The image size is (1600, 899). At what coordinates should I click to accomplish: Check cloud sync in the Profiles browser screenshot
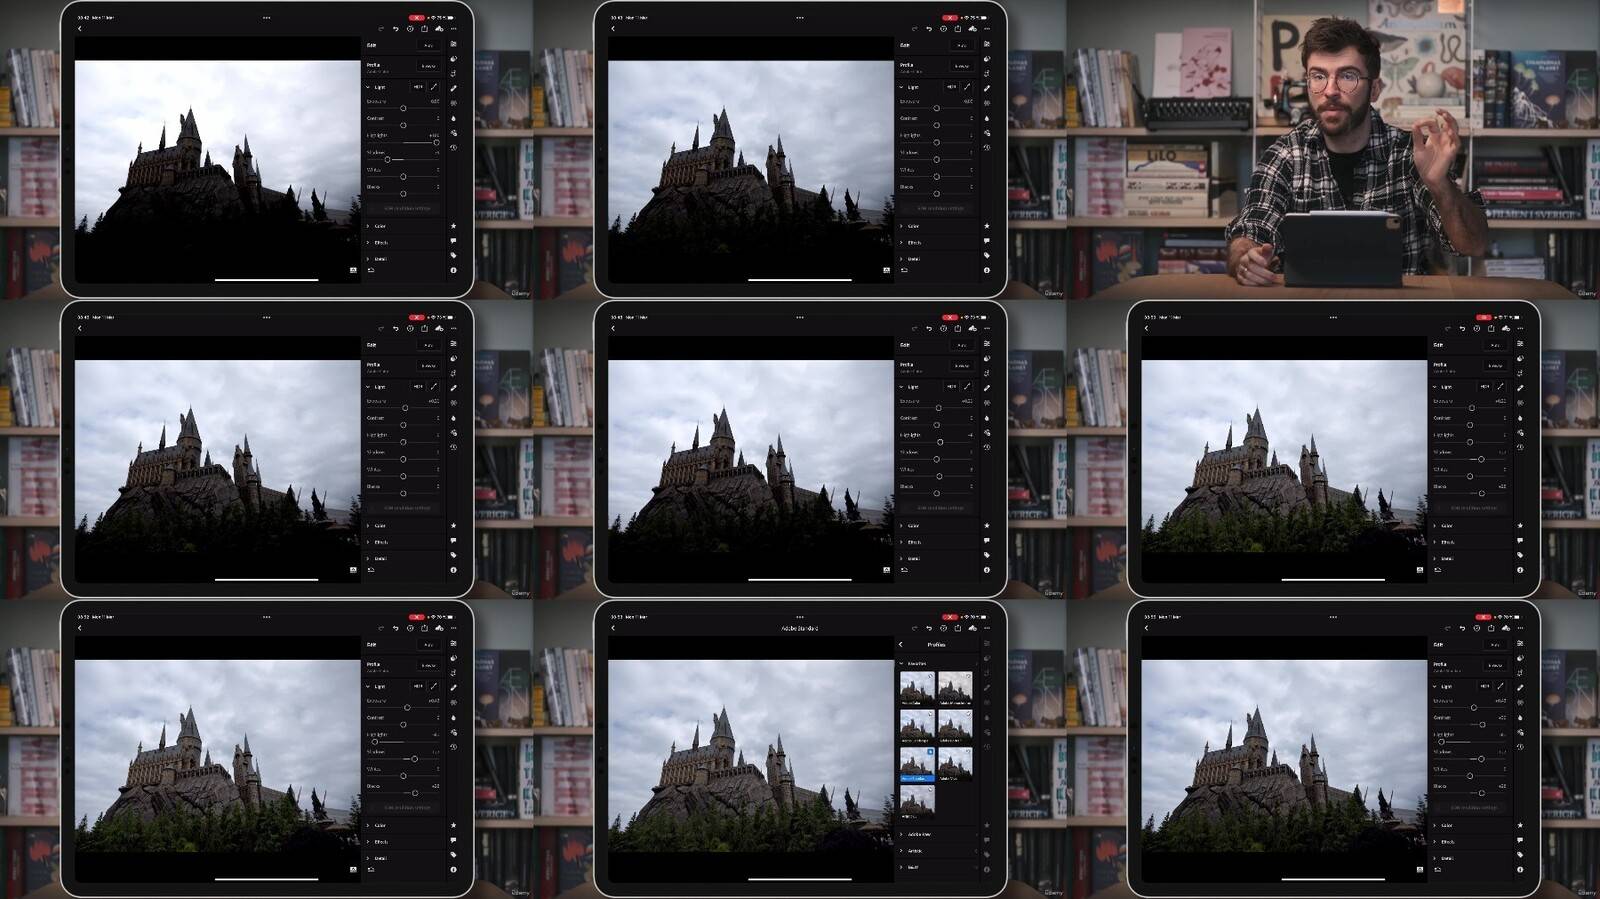coord(972,628)
